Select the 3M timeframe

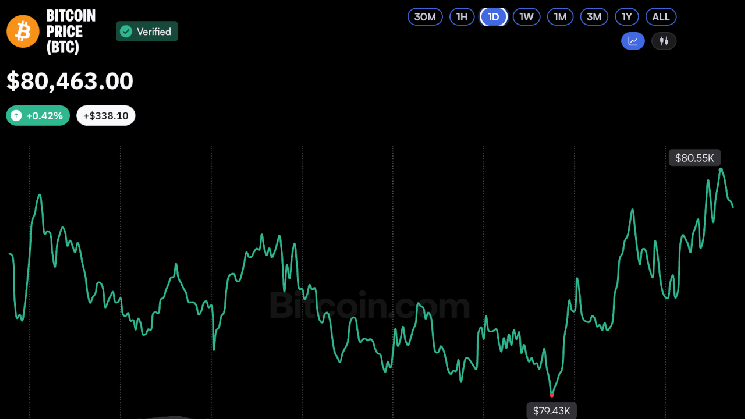tap(594, 17)
